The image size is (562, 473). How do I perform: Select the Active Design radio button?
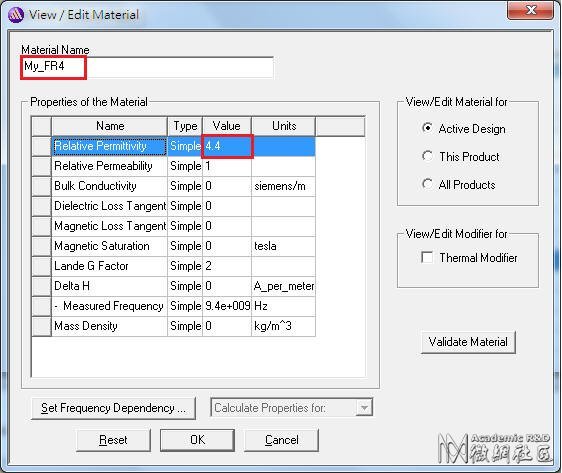[x=427, y=128]
